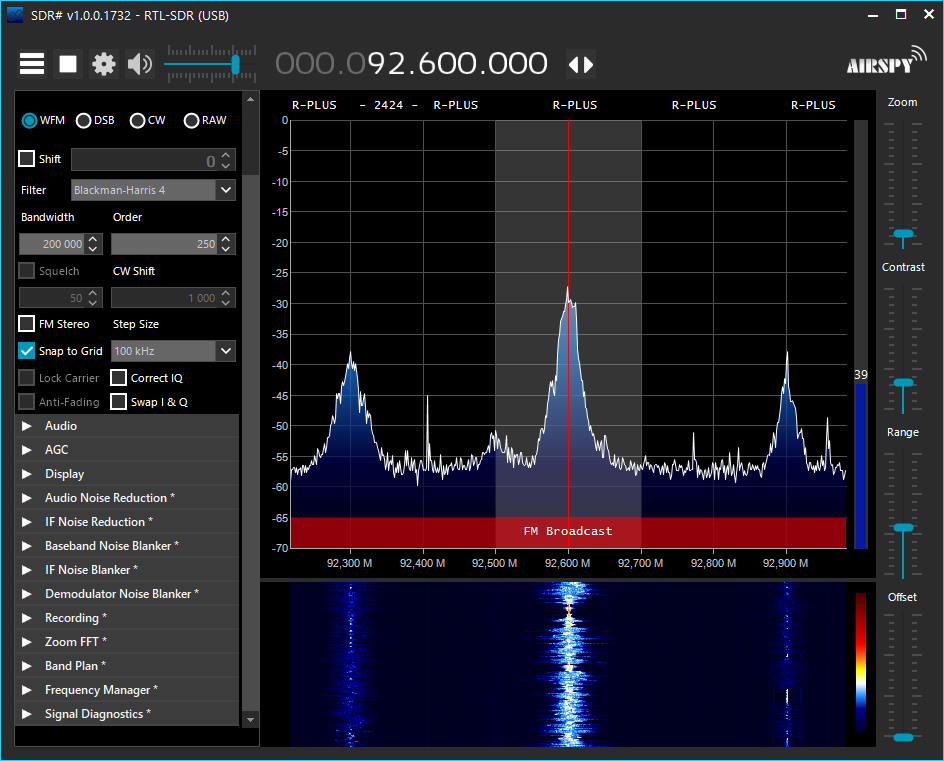Click the 92,800 M frequency axis label
944x761 pixels.
click(x=713, y=564)
